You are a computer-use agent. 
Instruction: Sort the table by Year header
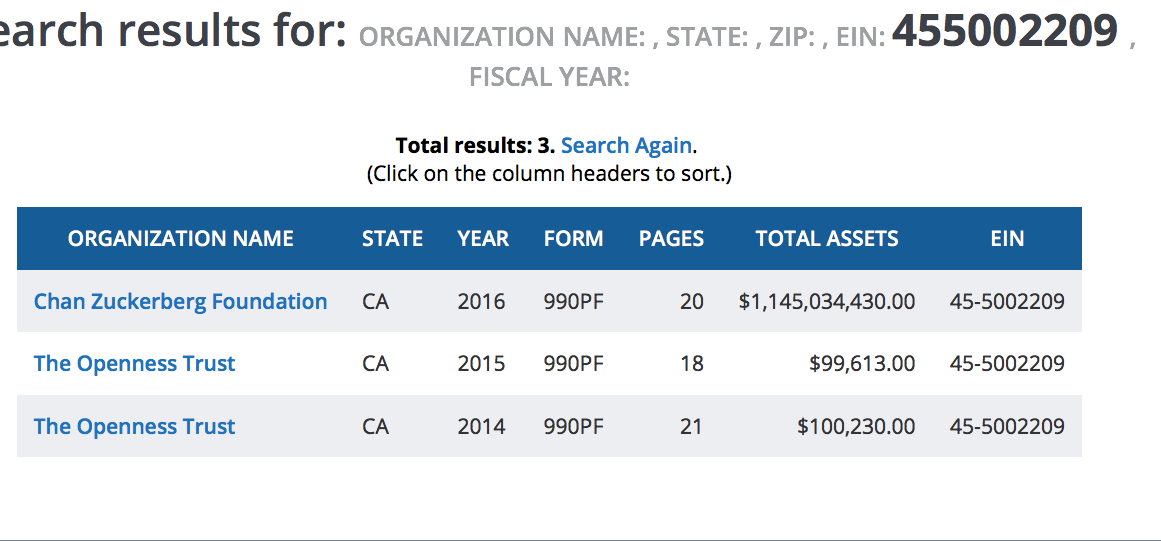483,238
